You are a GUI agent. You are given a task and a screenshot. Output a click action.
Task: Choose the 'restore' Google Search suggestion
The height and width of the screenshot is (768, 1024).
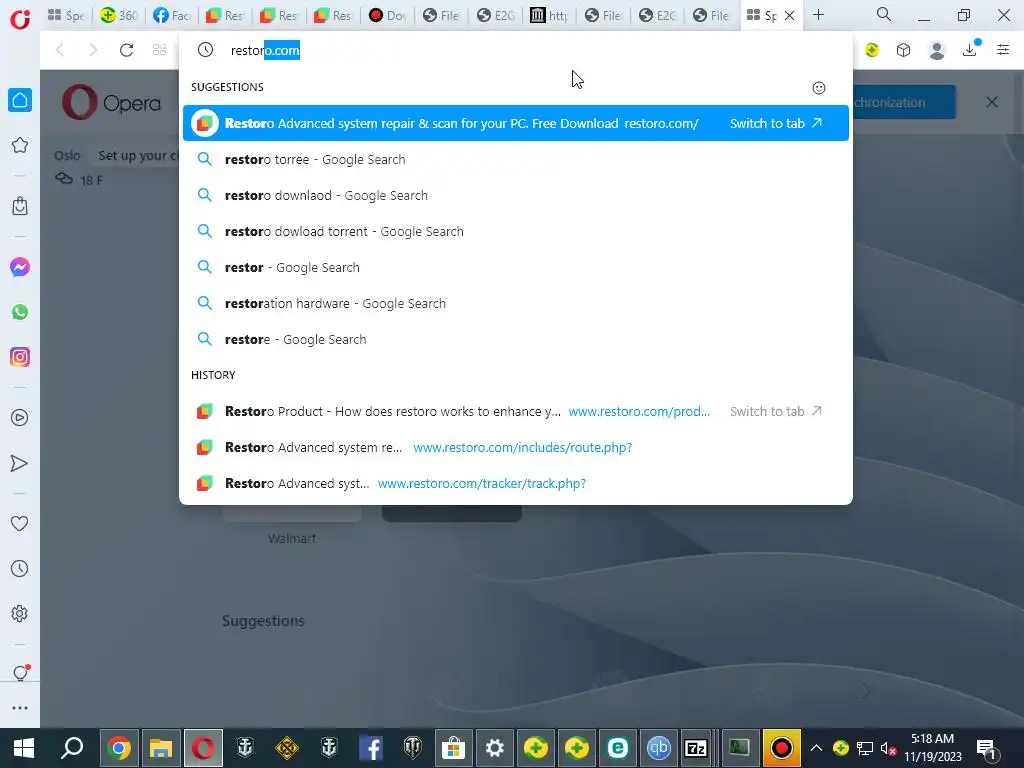tap(516, 339)
